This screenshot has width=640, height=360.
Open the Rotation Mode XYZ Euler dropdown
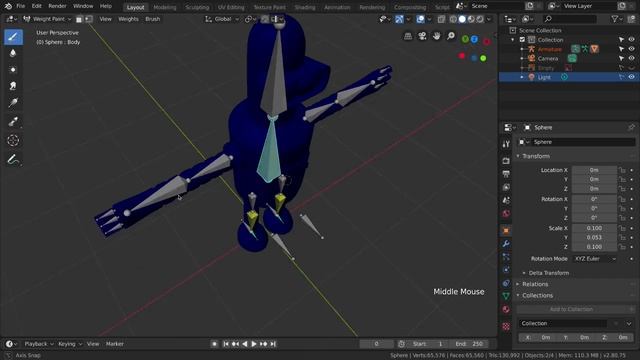pyautogui.click(x=595, y=259)
